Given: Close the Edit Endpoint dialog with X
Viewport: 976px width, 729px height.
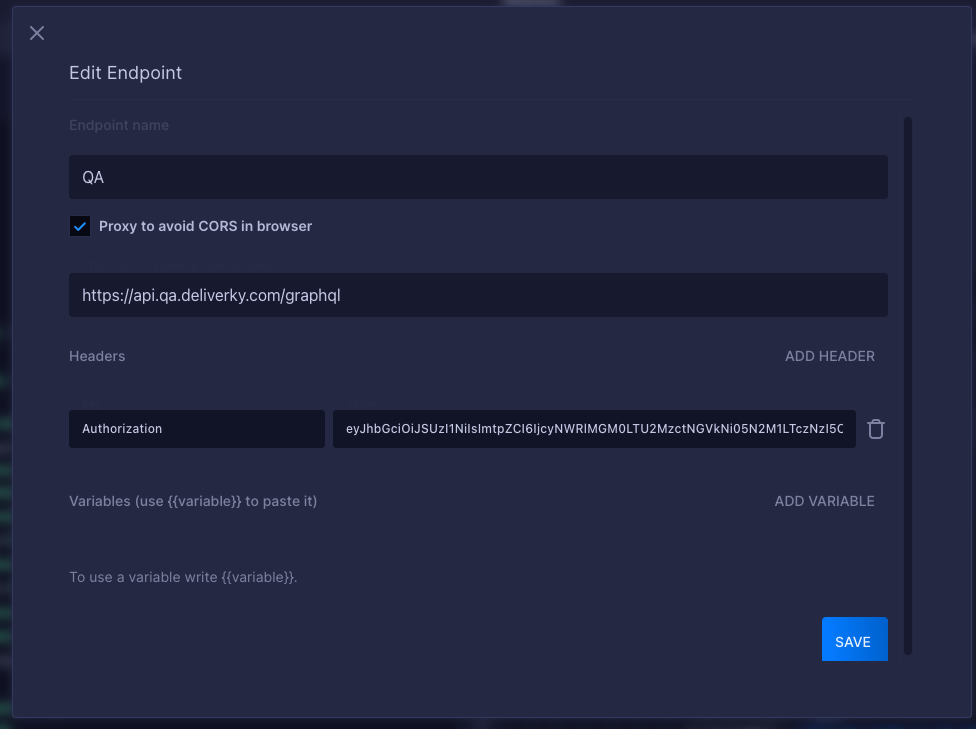Looking at the screenshot, I should click(37, 33).
